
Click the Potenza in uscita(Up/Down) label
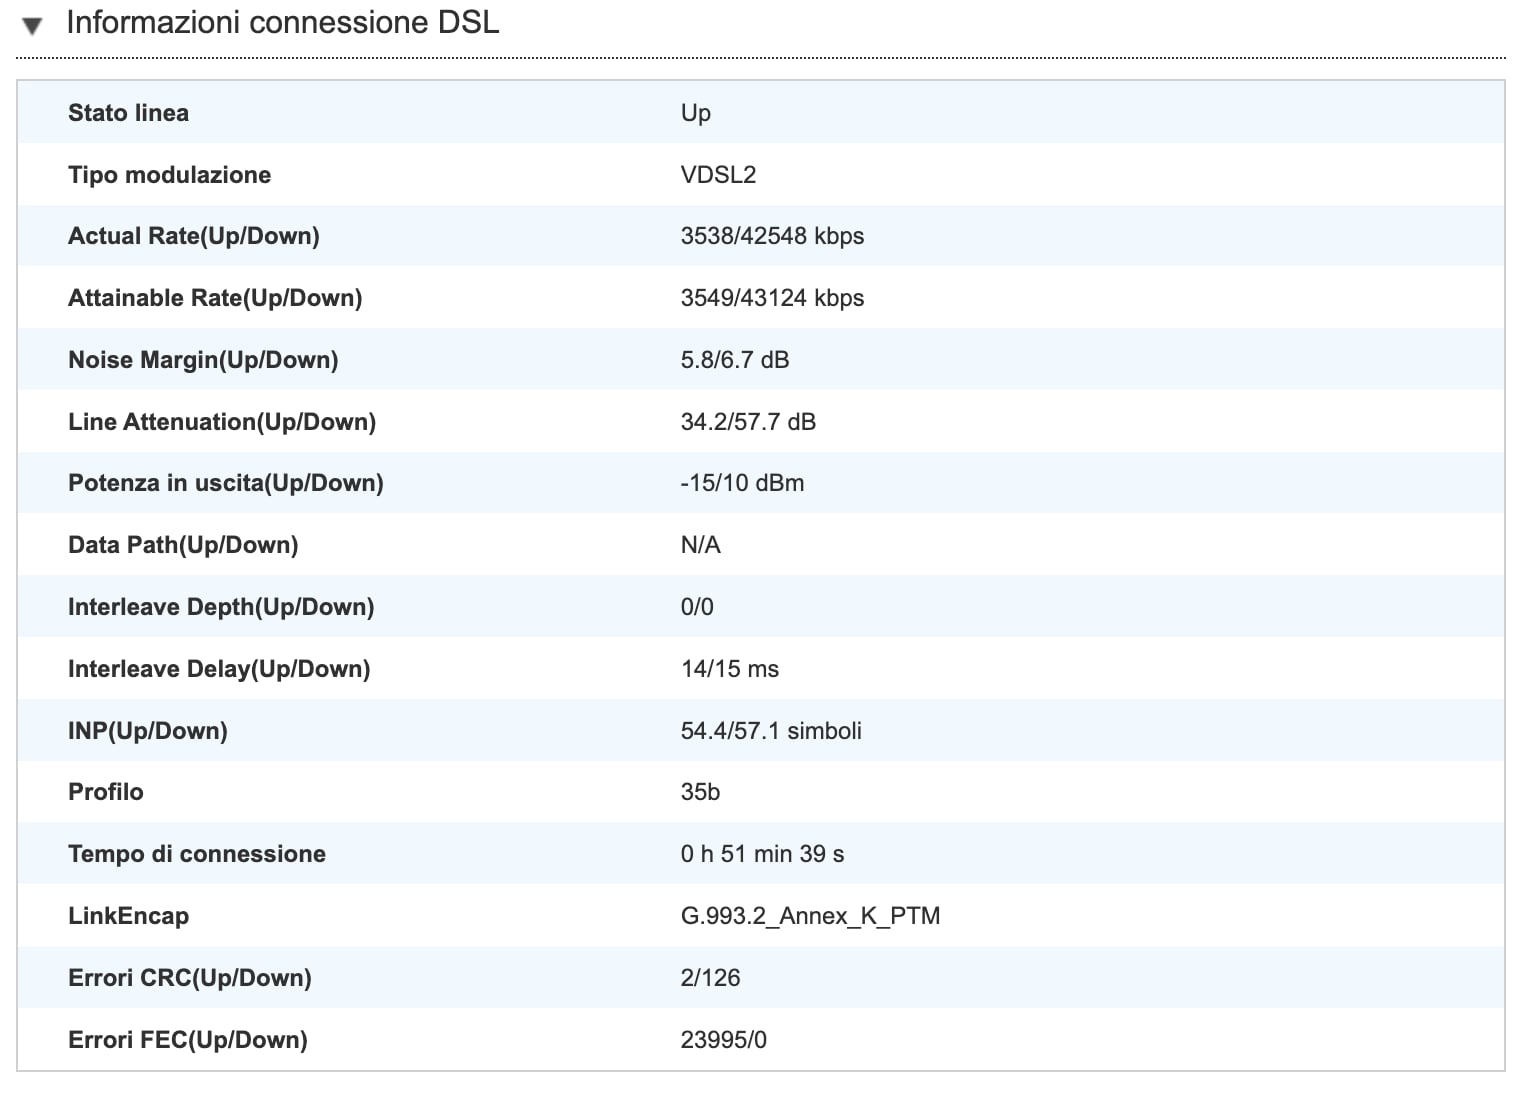(225, 483)
